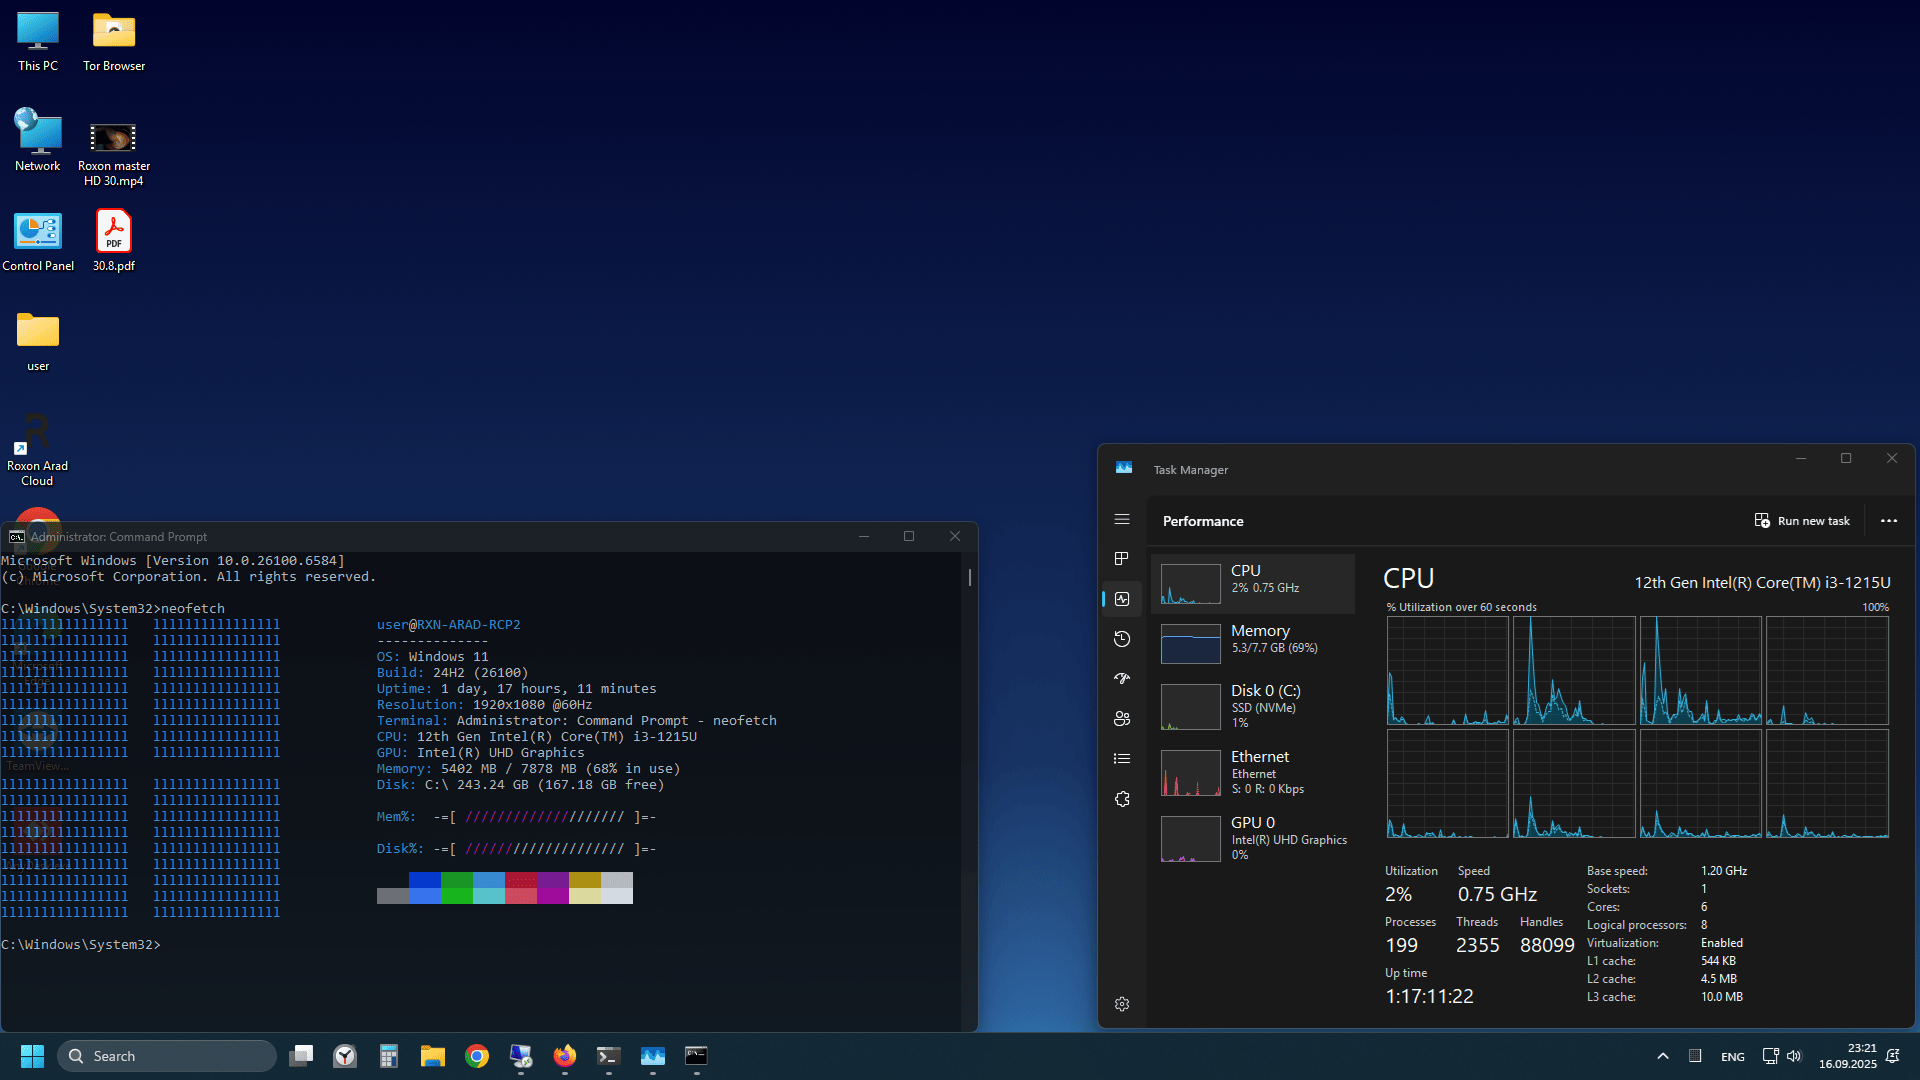The width and height of the screenshot is (1920, 1080).
Task: Show hidden system tray icons chevron
Action: click(1662, 1056)
